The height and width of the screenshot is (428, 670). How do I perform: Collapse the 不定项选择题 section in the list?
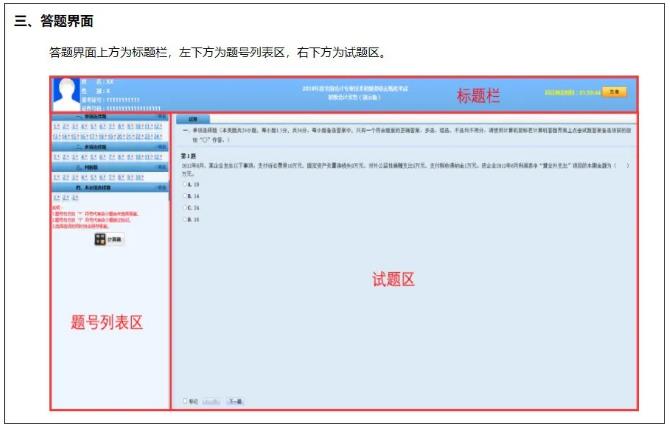pos(163,187)
